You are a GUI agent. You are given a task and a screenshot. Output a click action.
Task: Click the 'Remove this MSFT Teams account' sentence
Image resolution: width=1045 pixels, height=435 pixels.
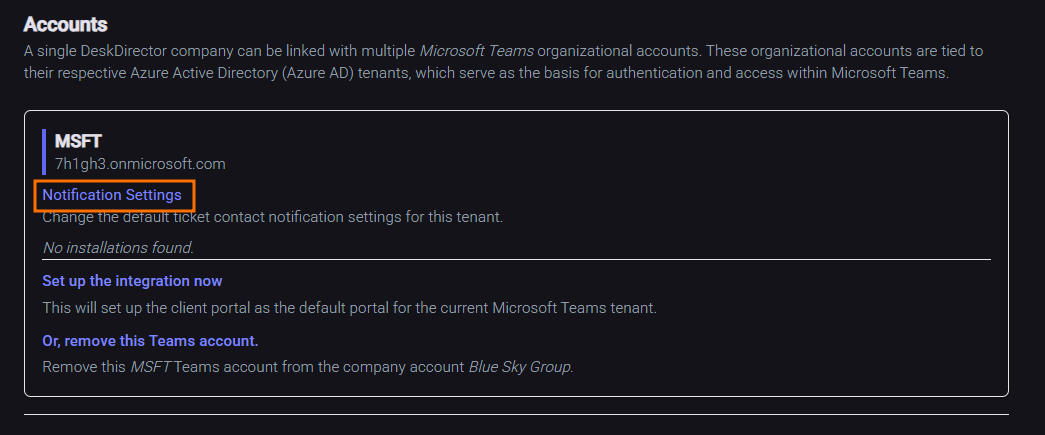300,367
